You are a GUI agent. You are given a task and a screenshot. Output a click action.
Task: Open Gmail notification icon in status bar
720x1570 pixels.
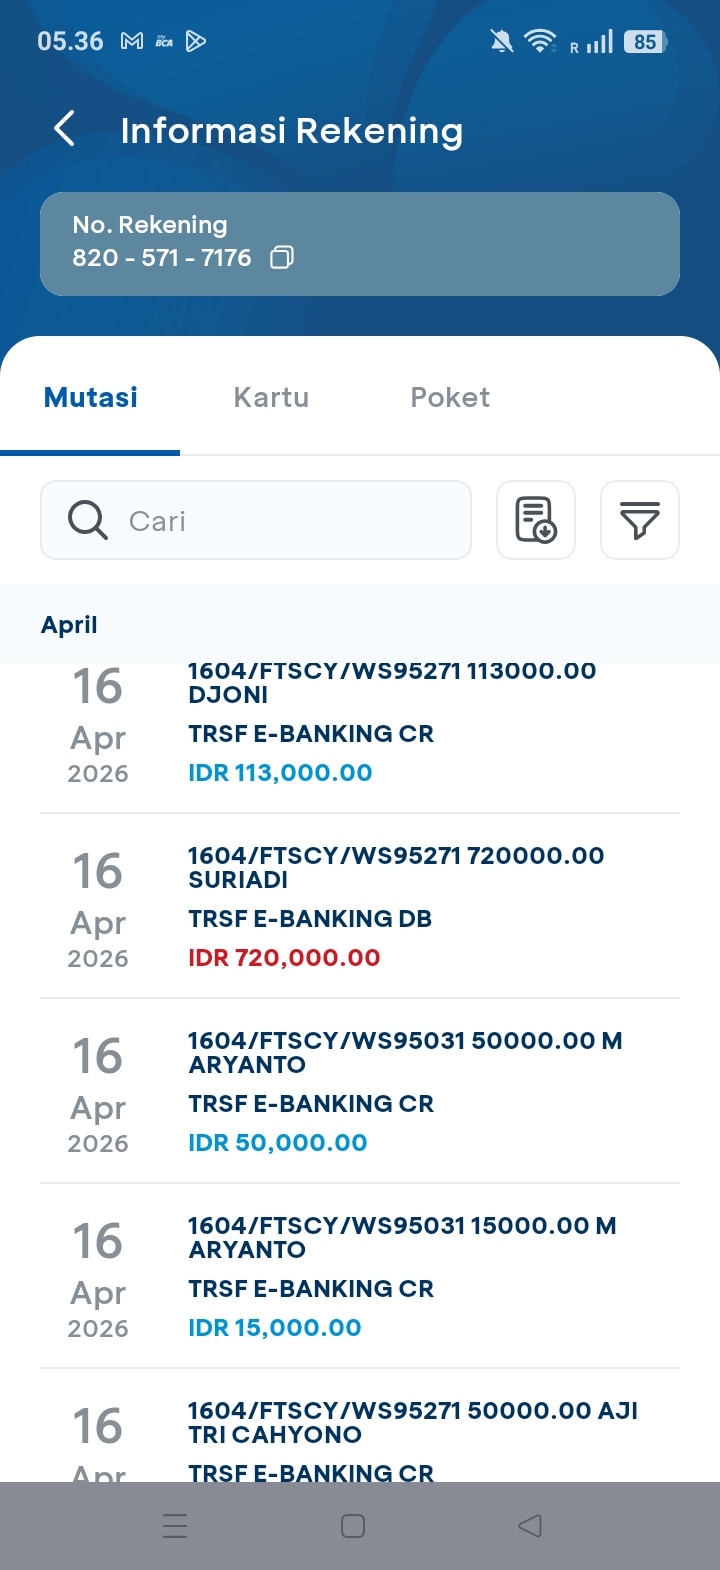tap(132, 41)
